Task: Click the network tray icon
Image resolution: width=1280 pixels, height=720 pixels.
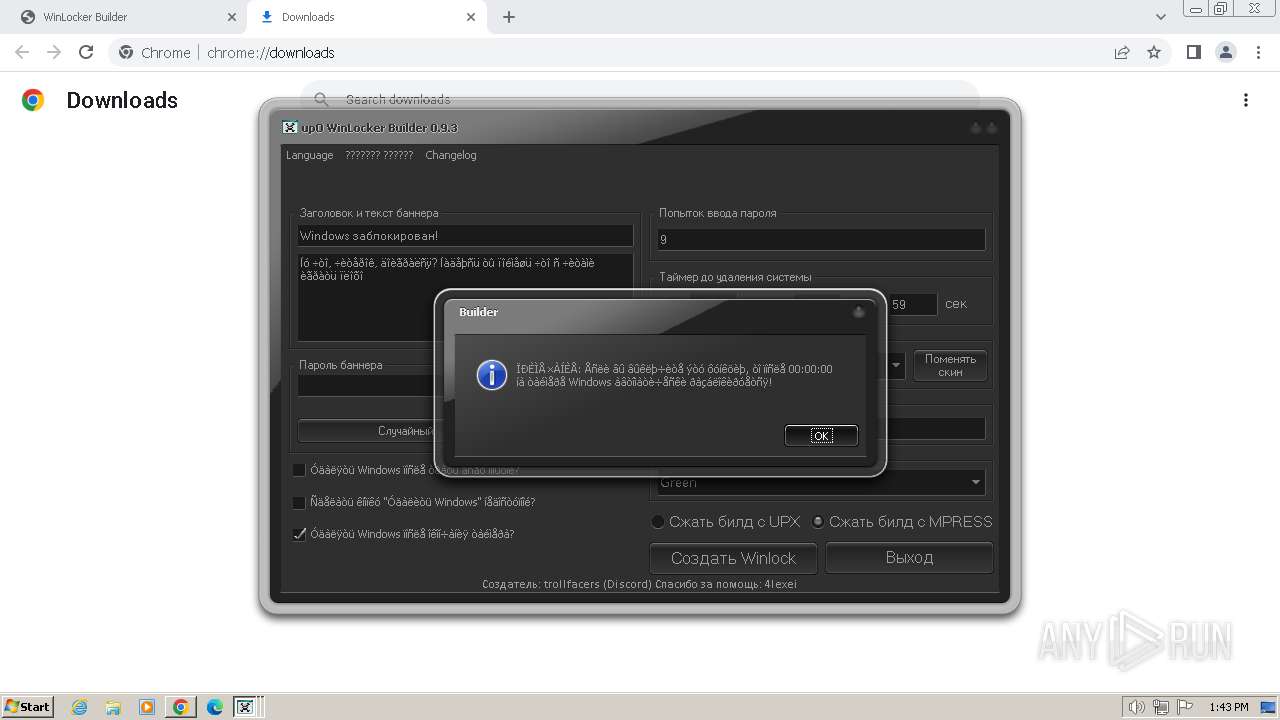Action: 1160,707
